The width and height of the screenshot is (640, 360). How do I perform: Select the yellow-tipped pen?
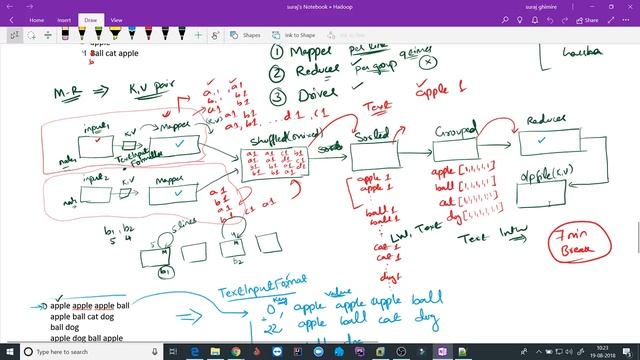82,34
